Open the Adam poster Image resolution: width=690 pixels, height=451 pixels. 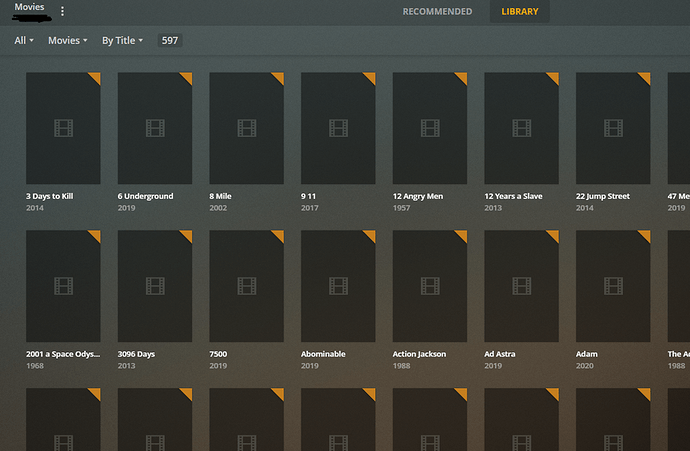(613, 286)
